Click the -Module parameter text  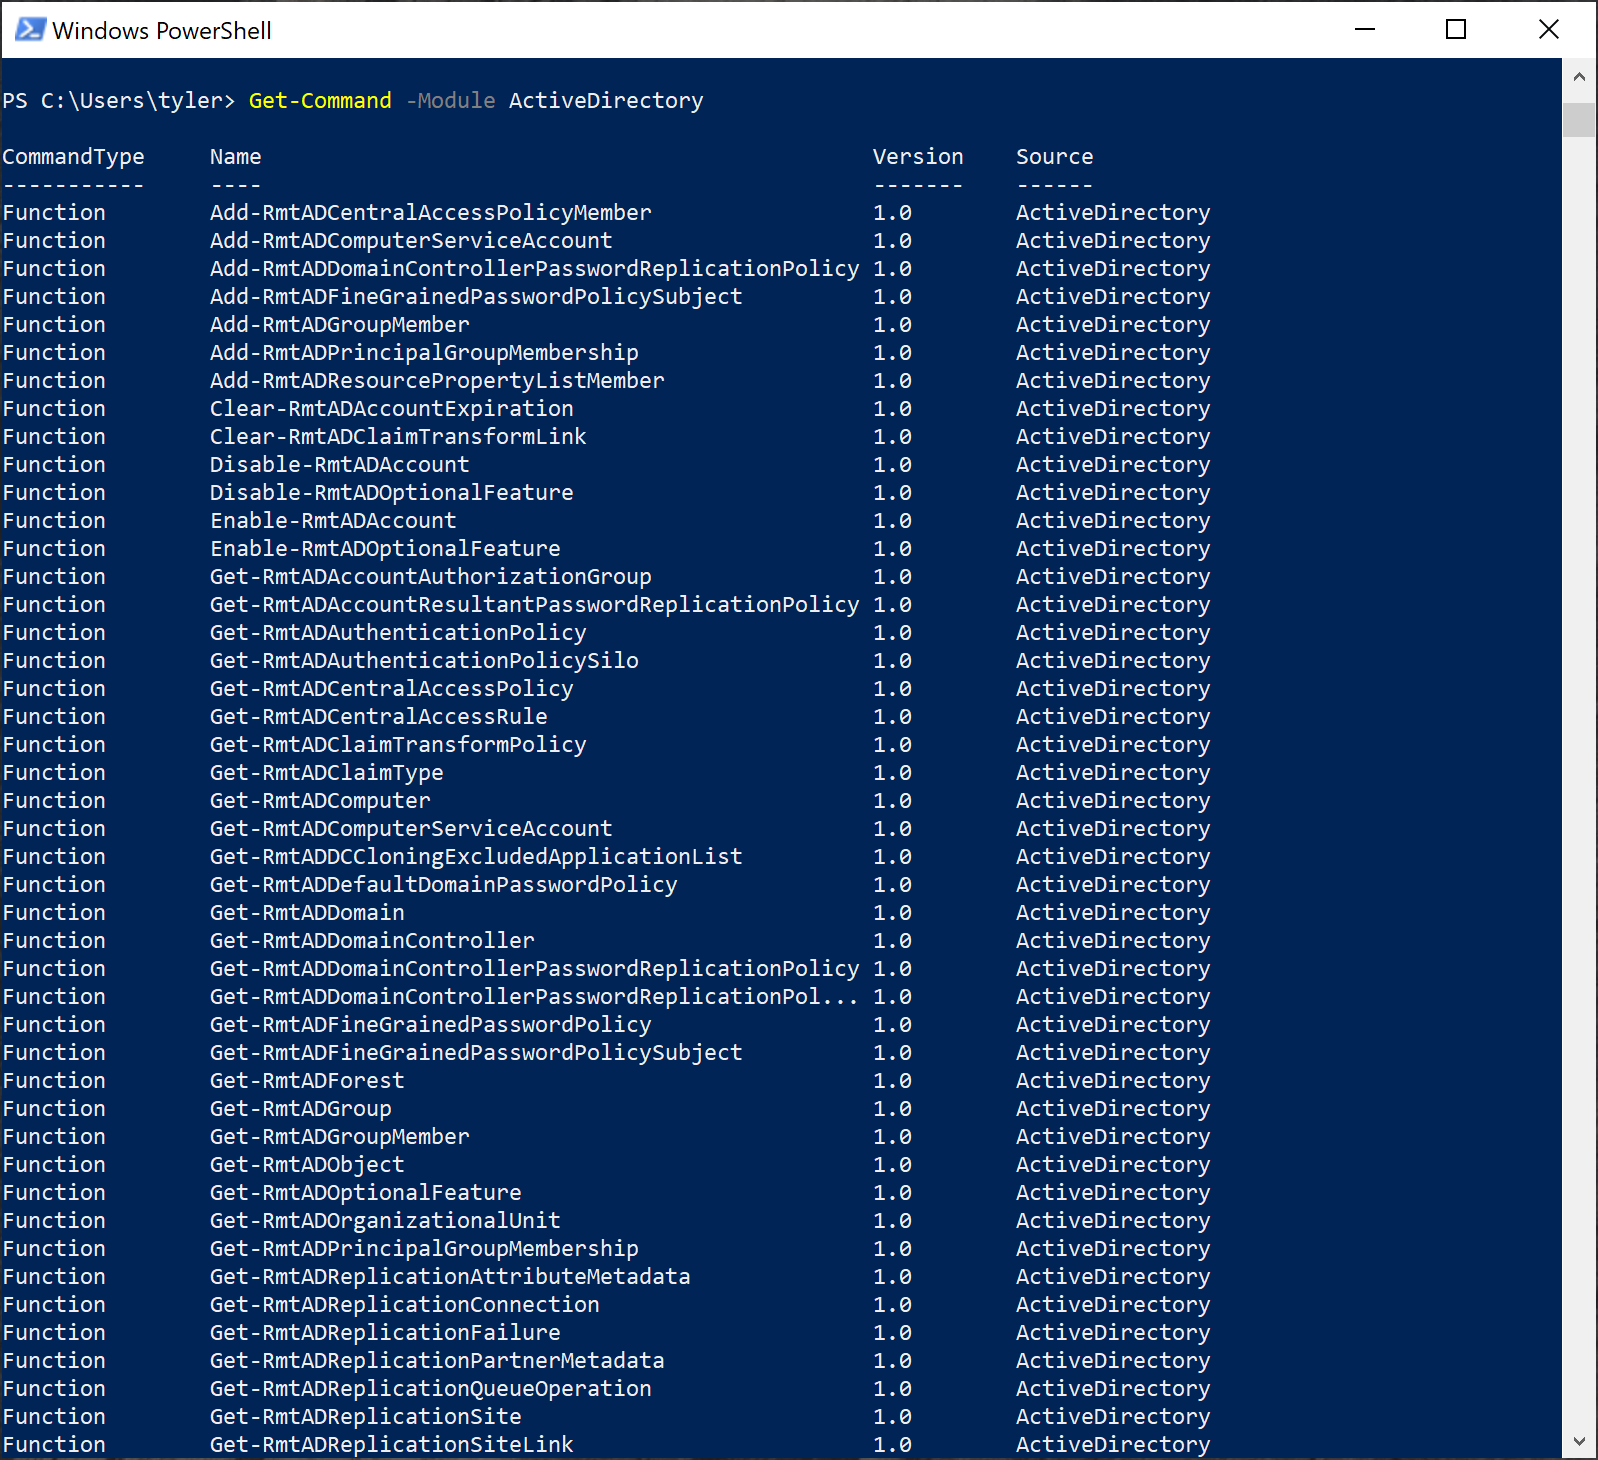click(451, 100)
